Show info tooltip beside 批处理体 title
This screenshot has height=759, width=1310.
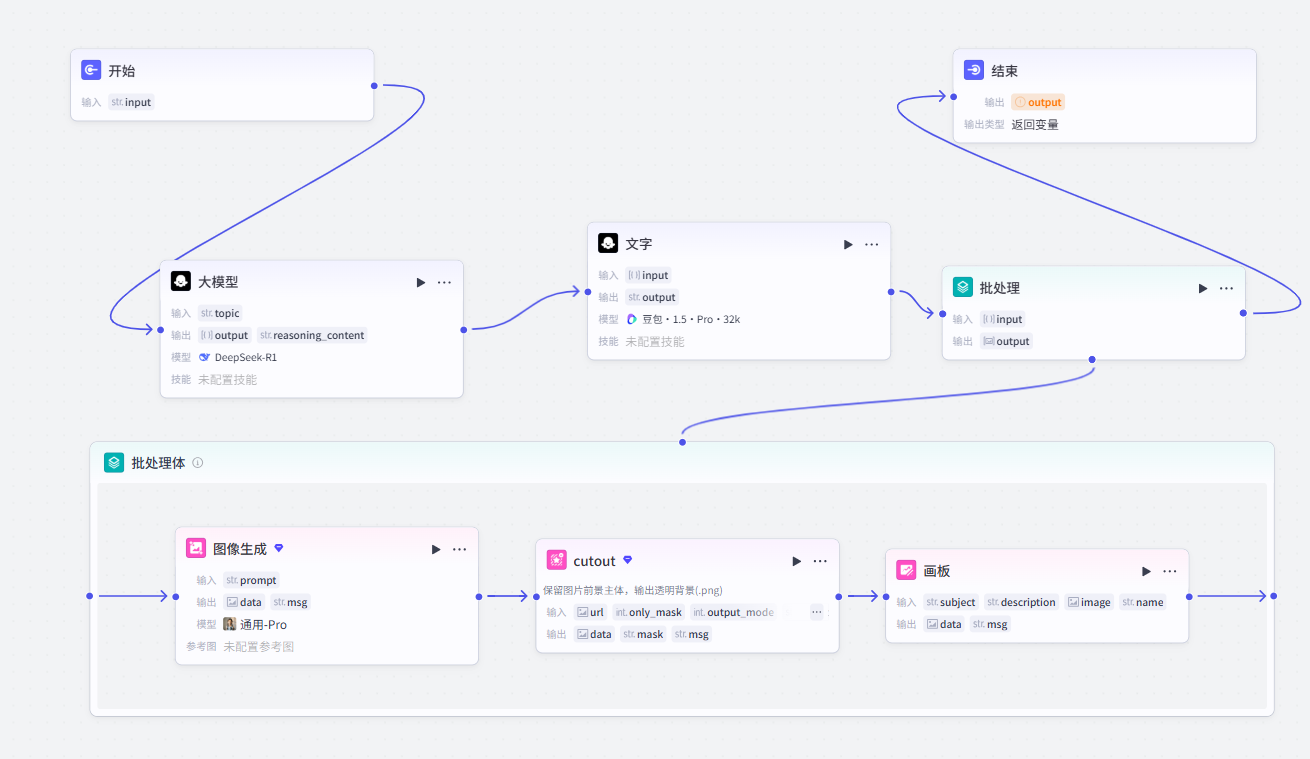pos(198,463)
